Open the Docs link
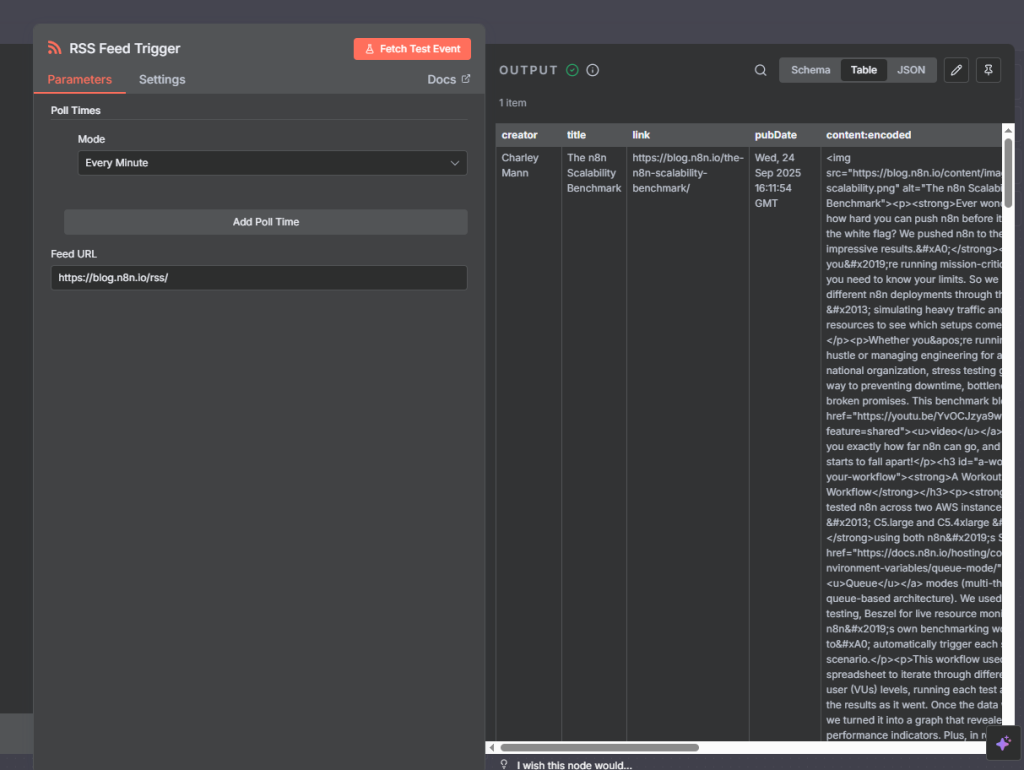Screen dimensions: 1024x770 click(448, 80)
